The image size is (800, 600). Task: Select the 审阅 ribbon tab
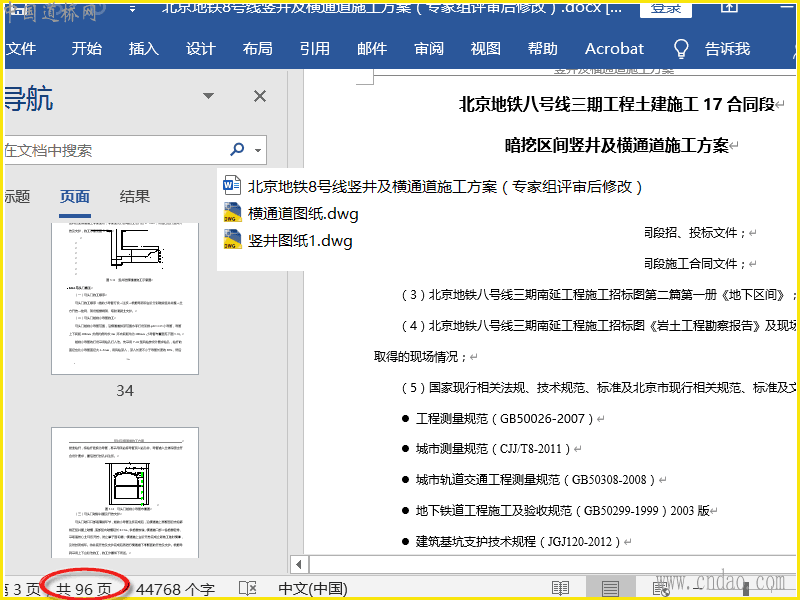coord(429,49)
